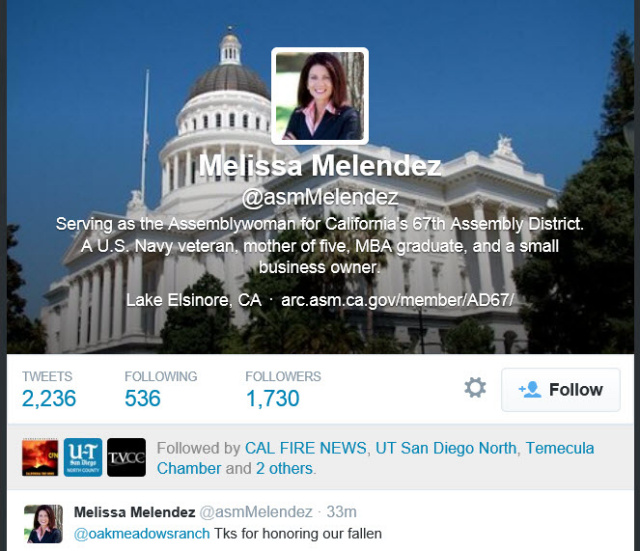Click Melissa Melendez name in tweet
Screen dimensions: 640x551
(134, 512)
